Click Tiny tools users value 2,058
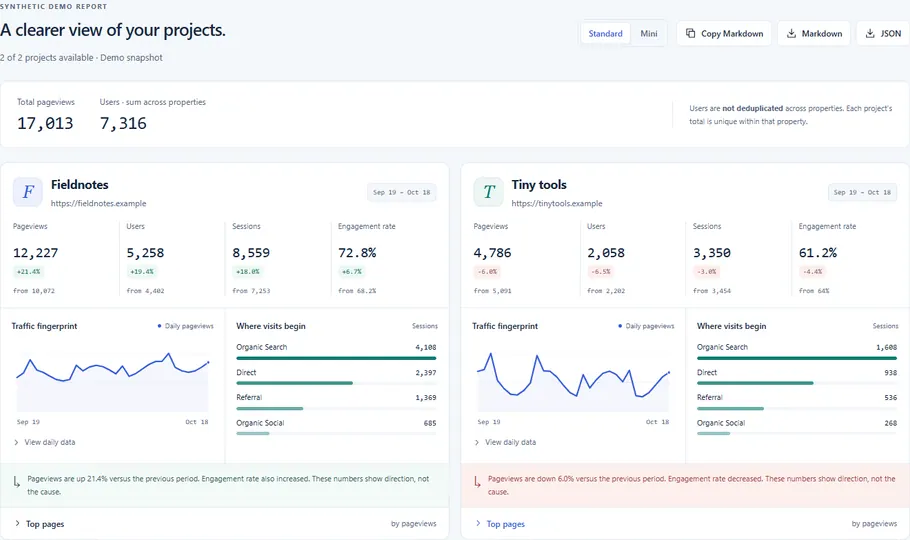Screen dimensions: 910x540 click(x=606, y=253)
